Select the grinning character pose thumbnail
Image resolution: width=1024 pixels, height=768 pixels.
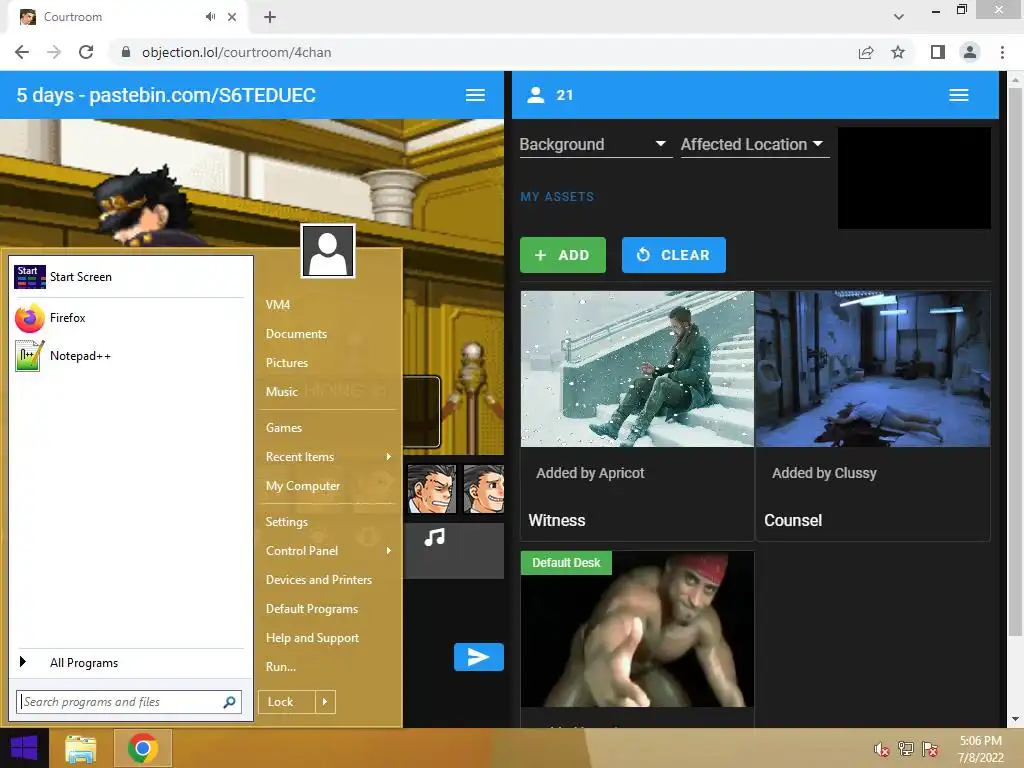pos(484,488)
